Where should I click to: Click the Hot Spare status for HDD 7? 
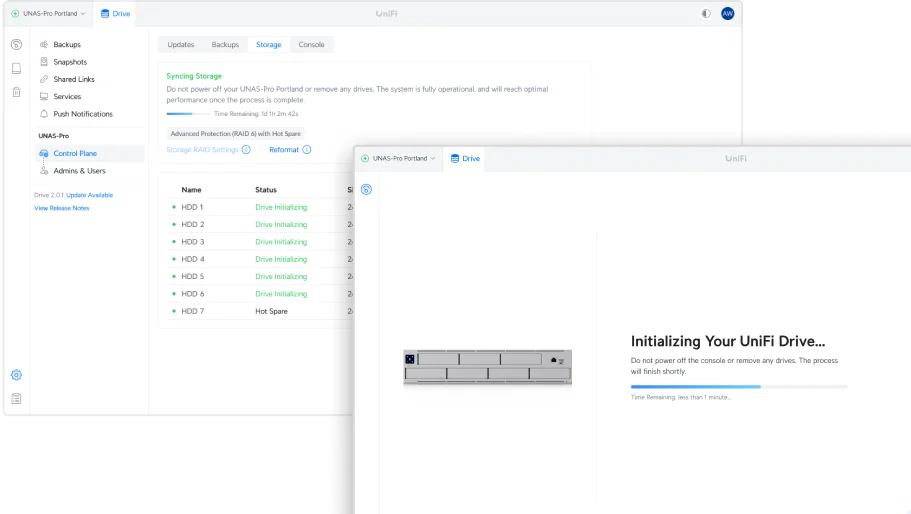click(x=271, y=311)
